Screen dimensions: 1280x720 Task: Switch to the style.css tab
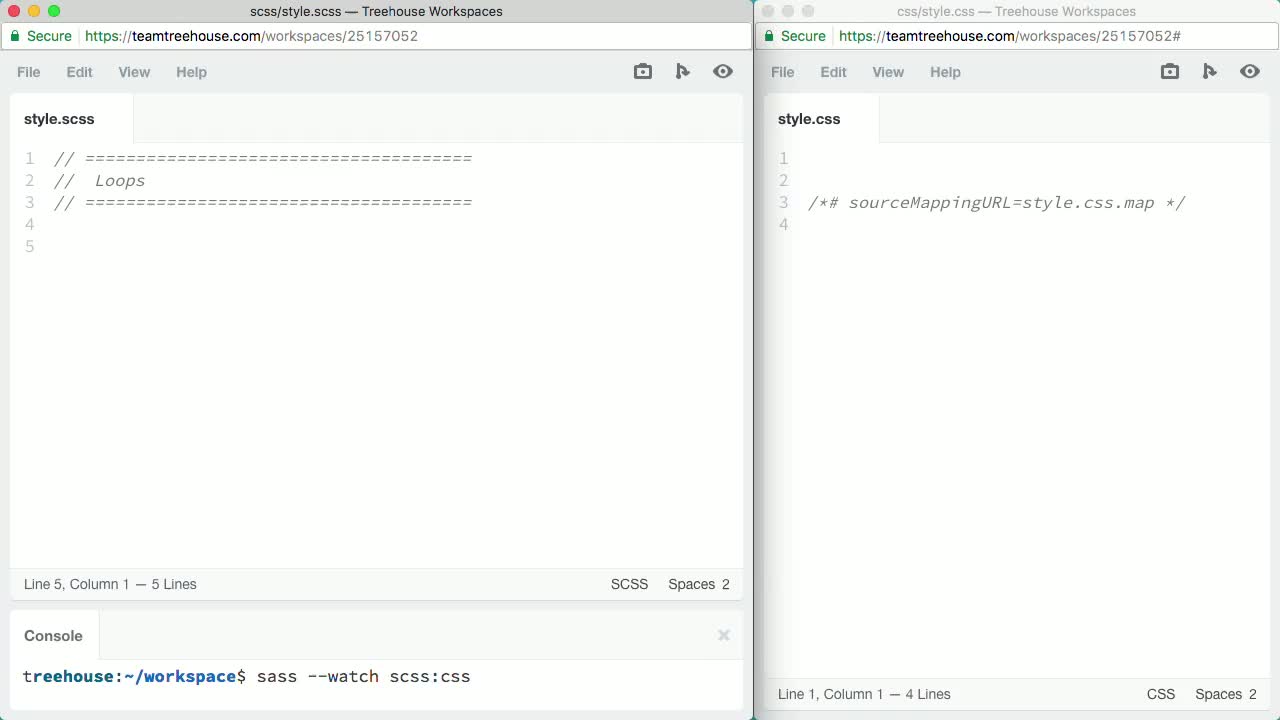coord(809,119)
